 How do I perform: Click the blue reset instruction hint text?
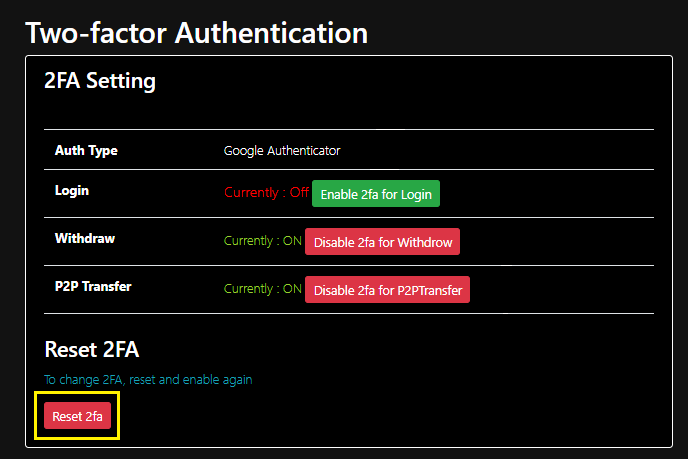148,380
